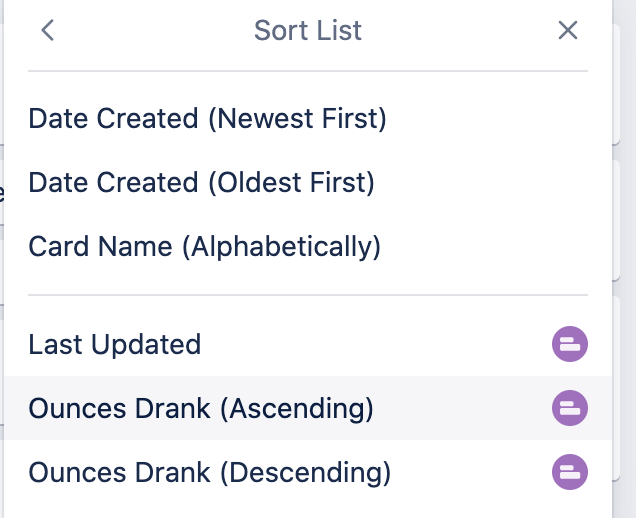Viewport: 636px width, 518px height.
Task: Select the Last Updated sort option
Action: [115, 345]
